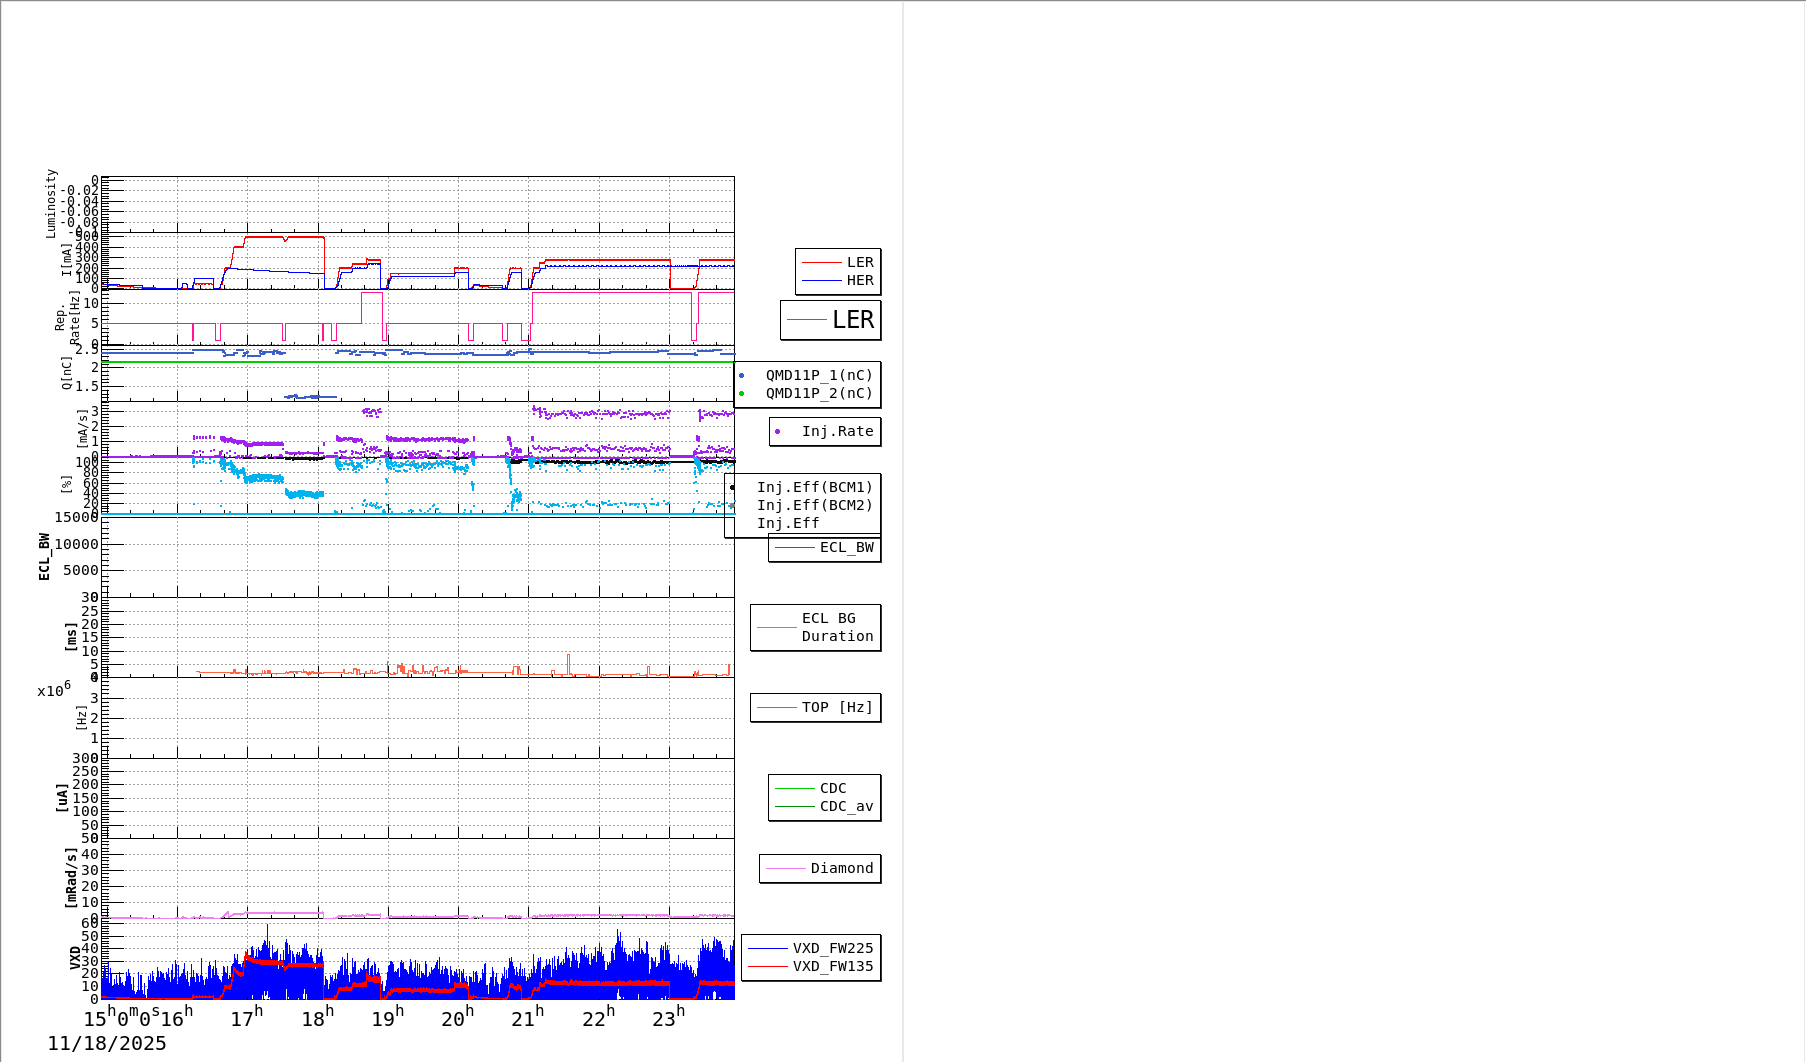Click the Luminosity y-axis title
Viewport: 1806px width, 1062px height.
51,203
